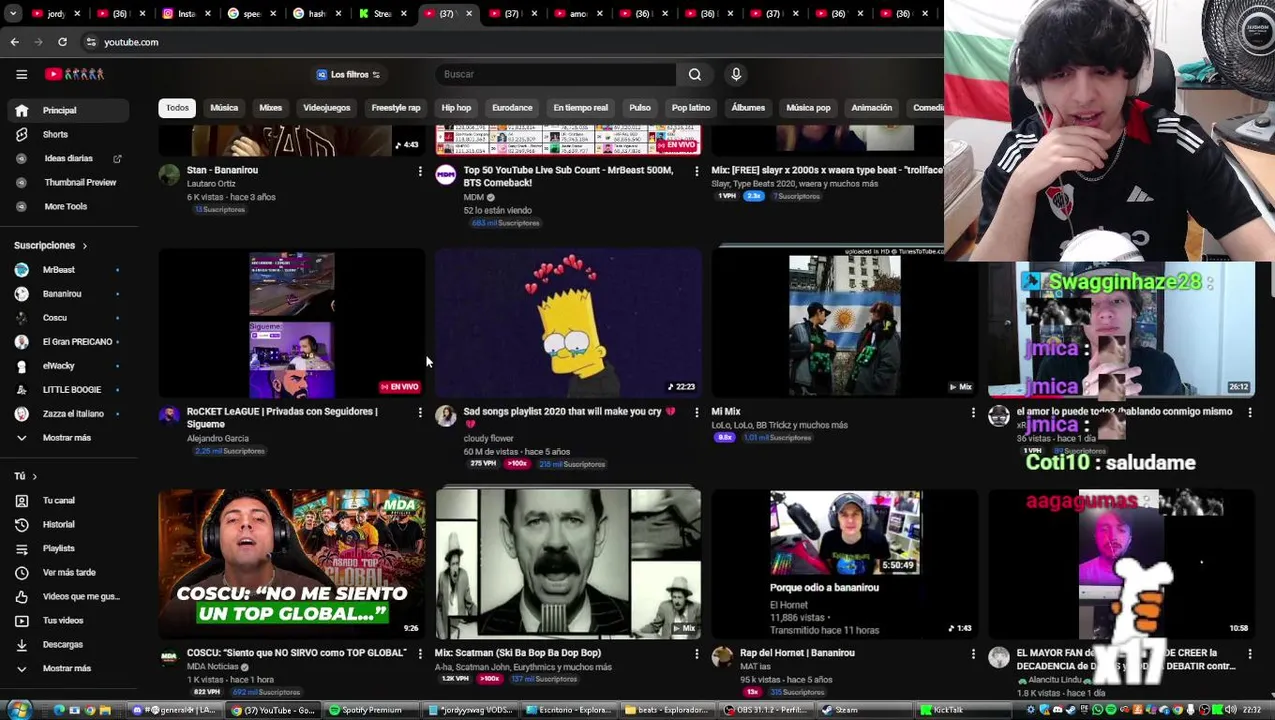Open Videos que me gustan

(68, 597)
